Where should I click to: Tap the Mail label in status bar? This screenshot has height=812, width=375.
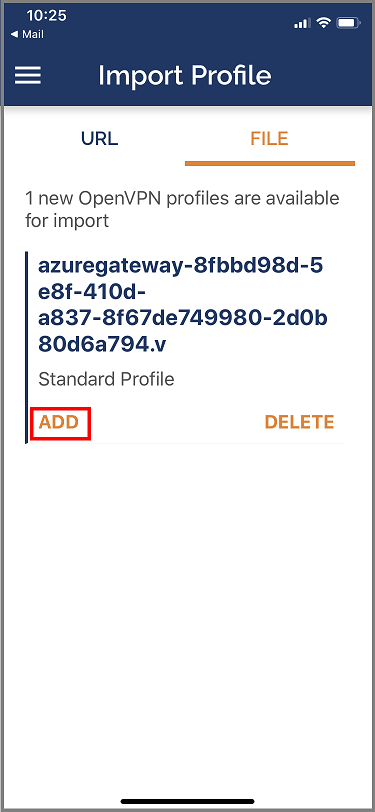tap(33, 35)
